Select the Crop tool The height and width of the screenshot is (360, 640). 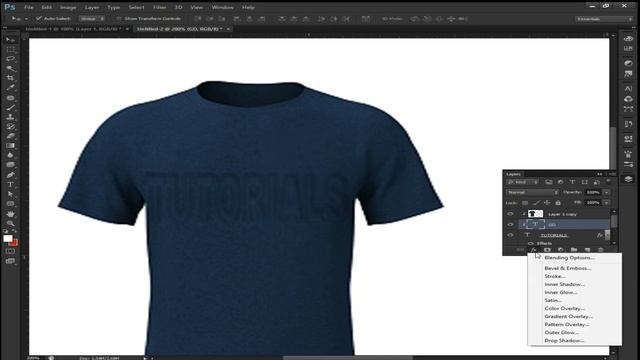tap(11, 78)
